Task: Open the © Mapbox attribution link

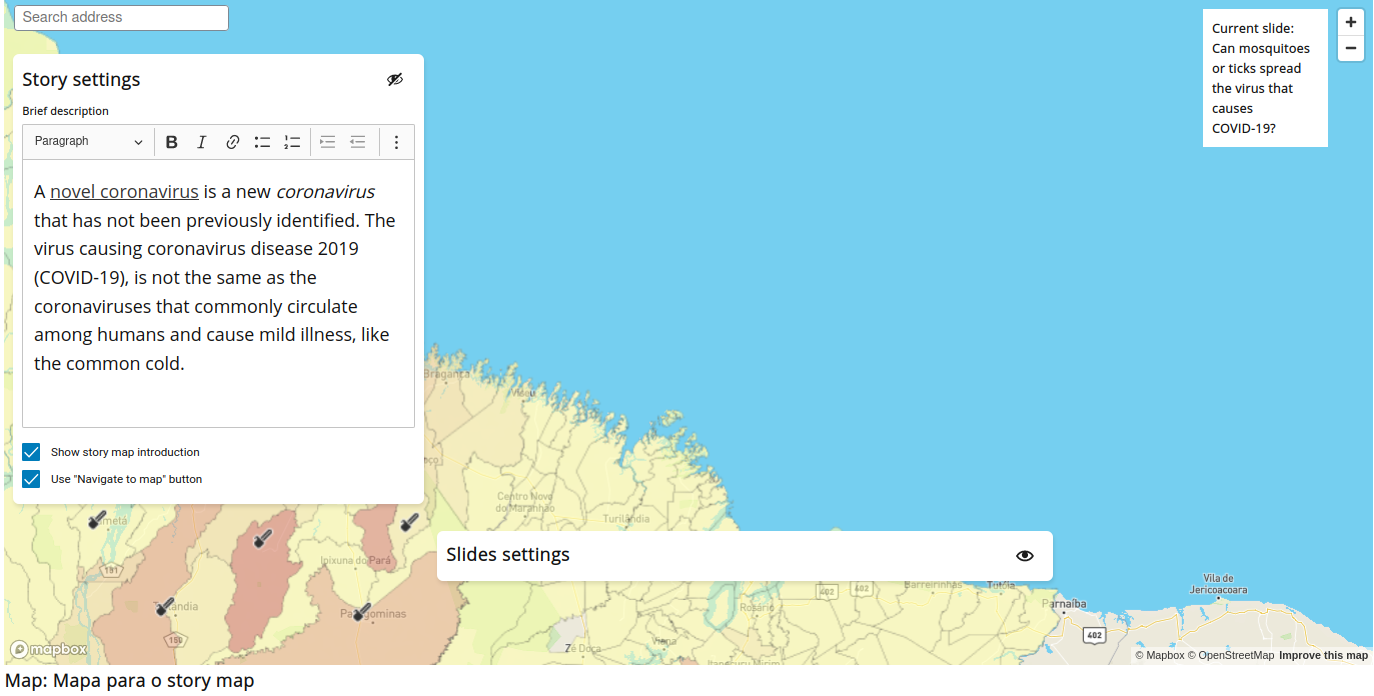Action: [x=1159, y=655]
